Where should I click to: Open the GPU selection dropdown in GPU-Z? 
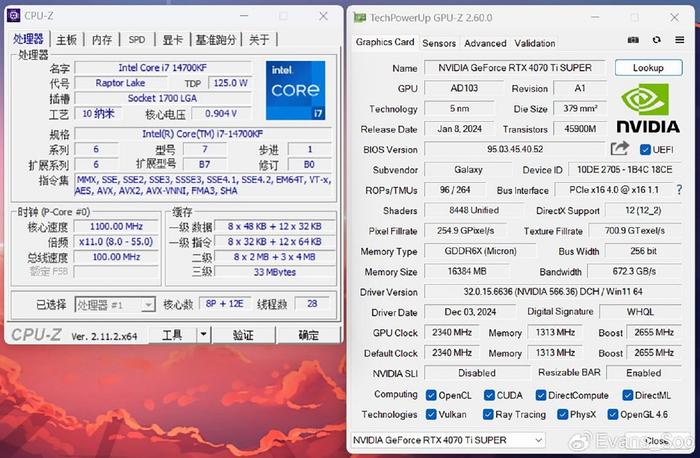pyautogui.click(x=448, y=440)
